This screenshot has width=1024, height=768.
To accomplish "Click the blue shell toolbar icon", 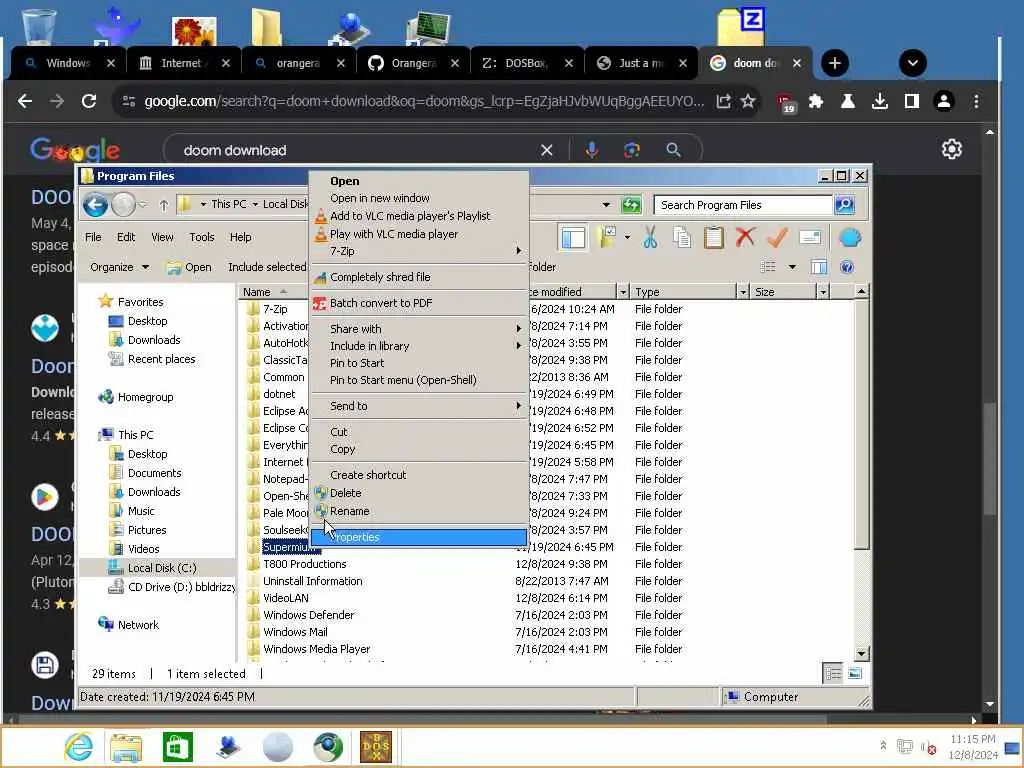I will [x=850, y=238].
